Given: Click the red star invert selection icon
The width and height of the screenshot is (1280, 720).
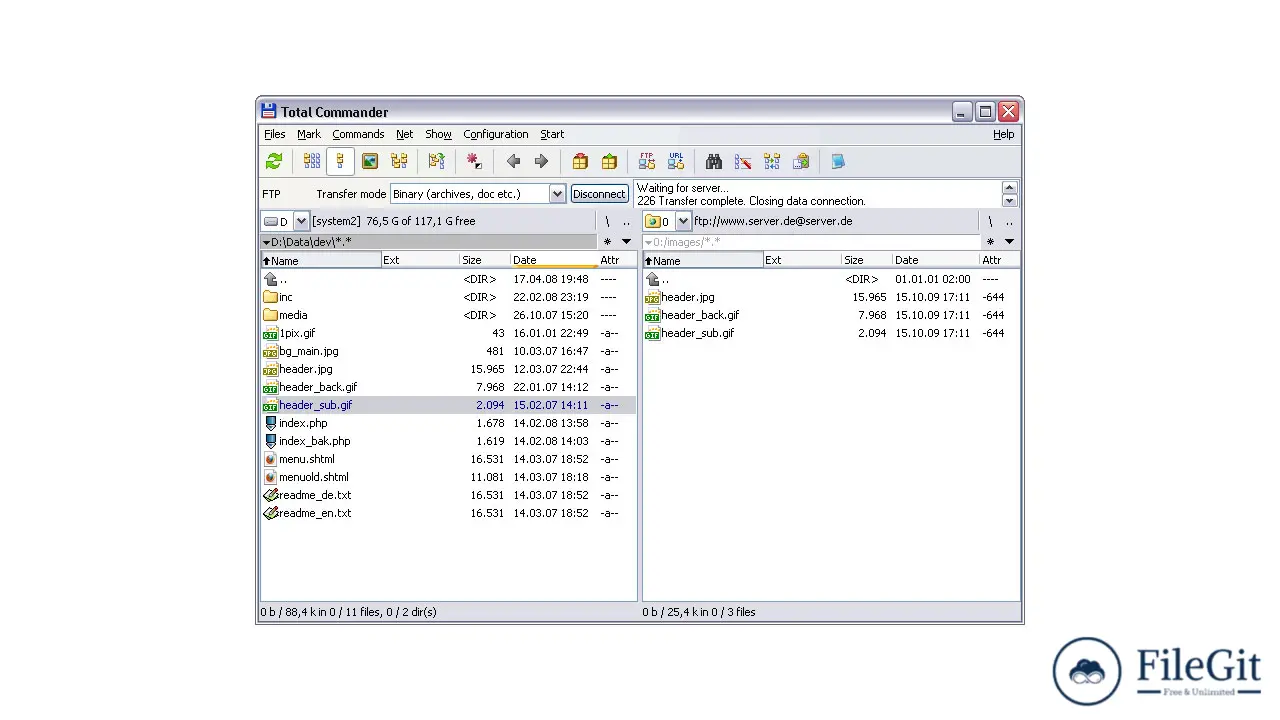Looking at the screenshot, I should (x=474, y=161).
